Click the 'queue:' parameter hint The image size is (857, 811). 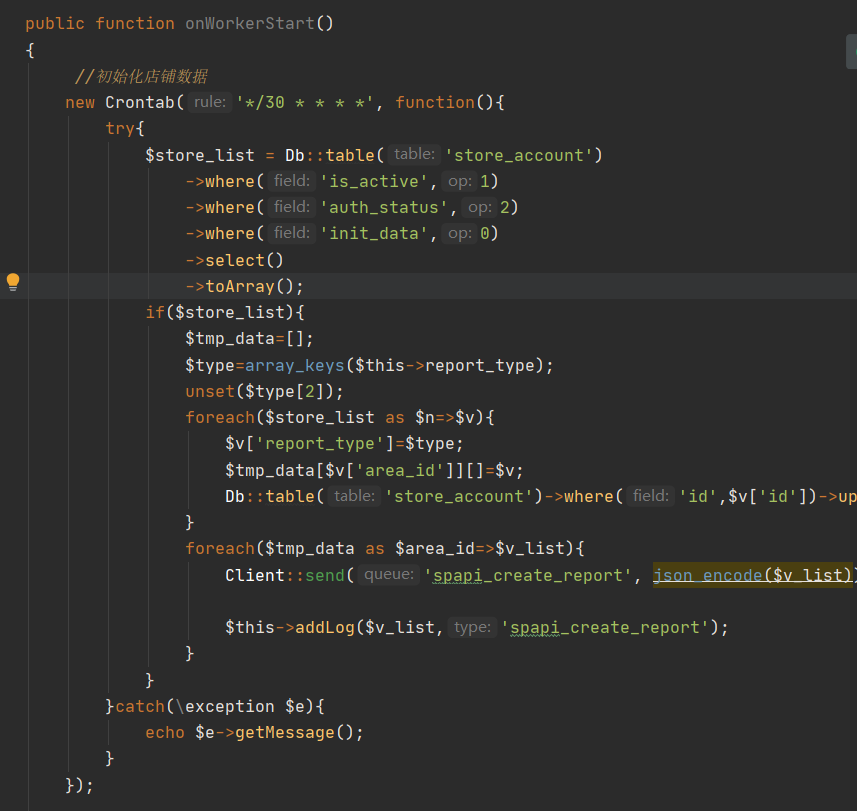pos(389,575)
